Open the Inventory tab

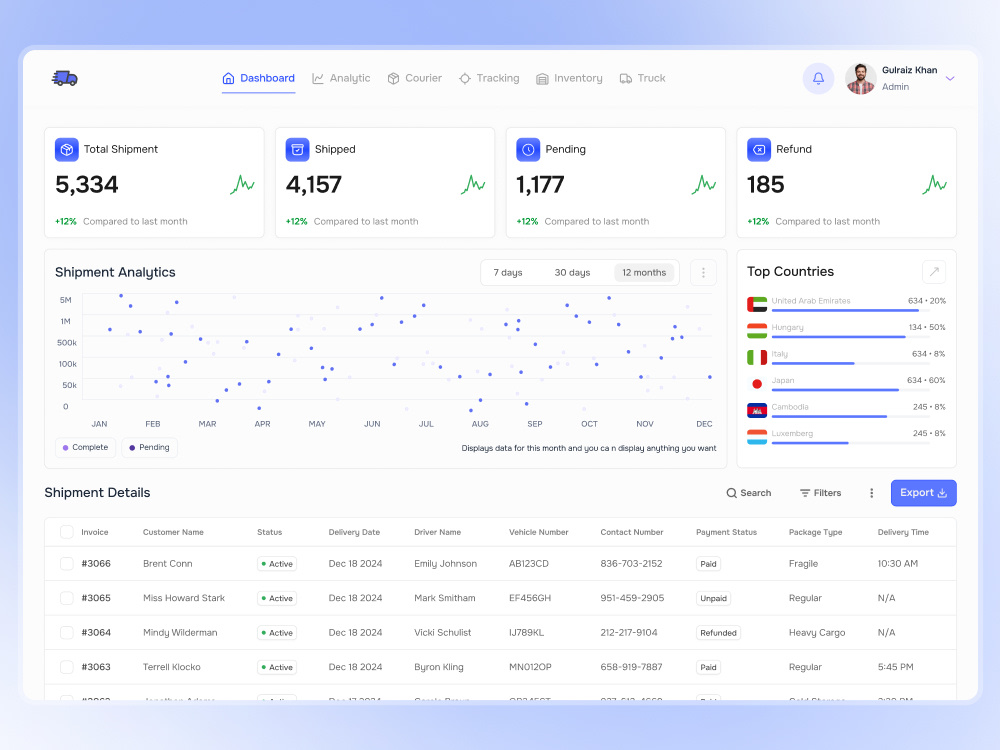pos(569,78)
